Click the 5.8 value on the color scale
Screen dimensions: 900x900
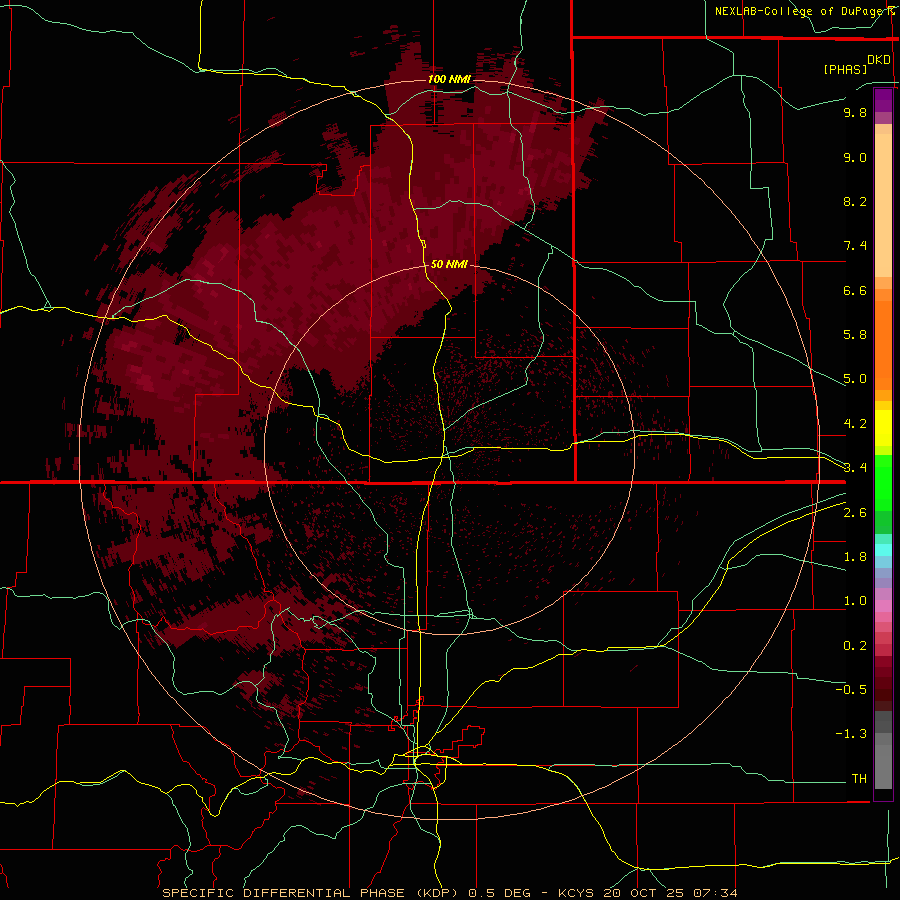(855, 335)
